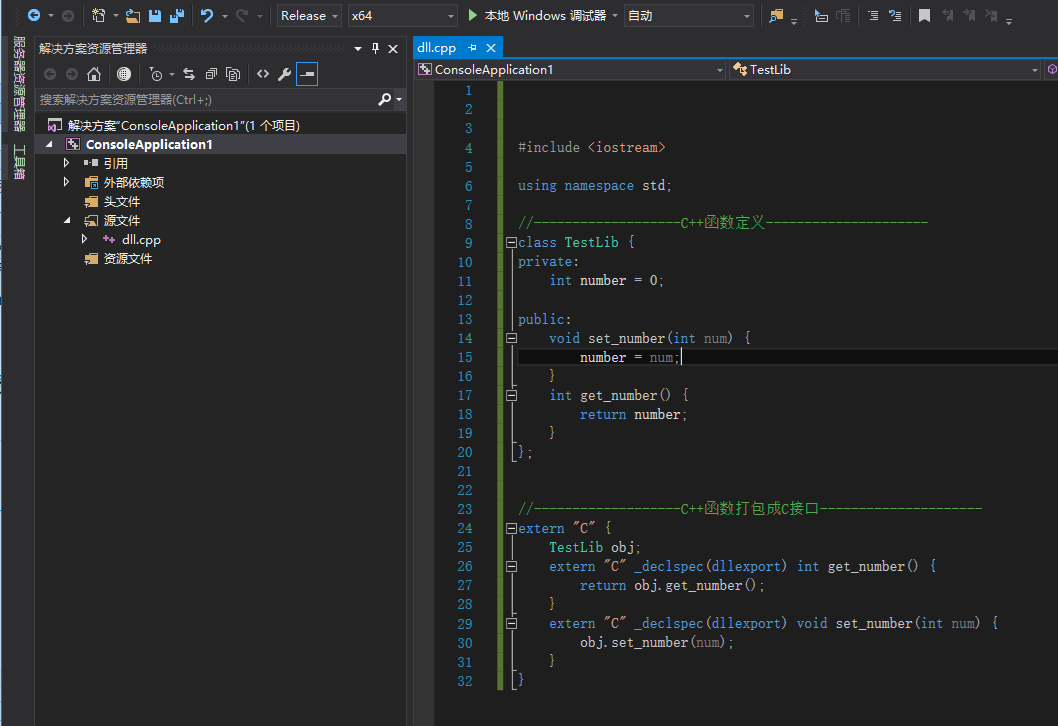The height and width of the screenshot is (726, 1058).
Task: Click the Find in Files icon
Action: click(x=776, y=16)
